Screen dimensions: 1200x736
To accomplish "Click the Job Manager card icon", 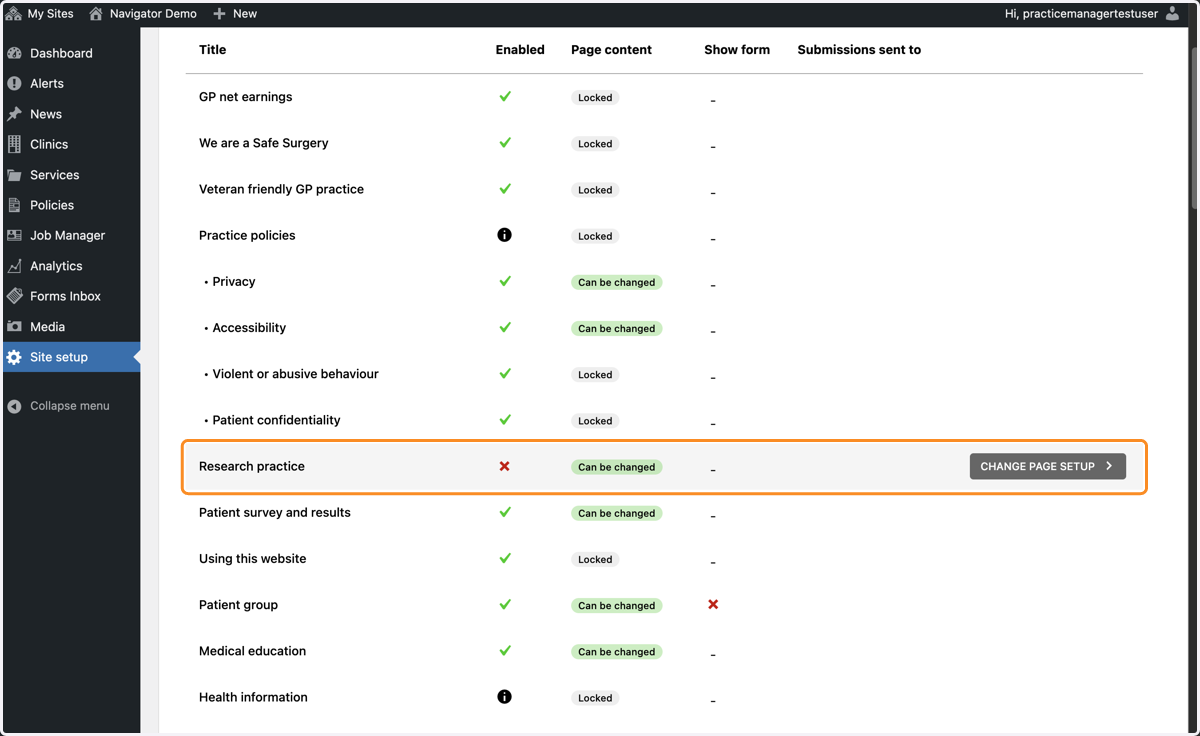I will [x=14, y=235].
